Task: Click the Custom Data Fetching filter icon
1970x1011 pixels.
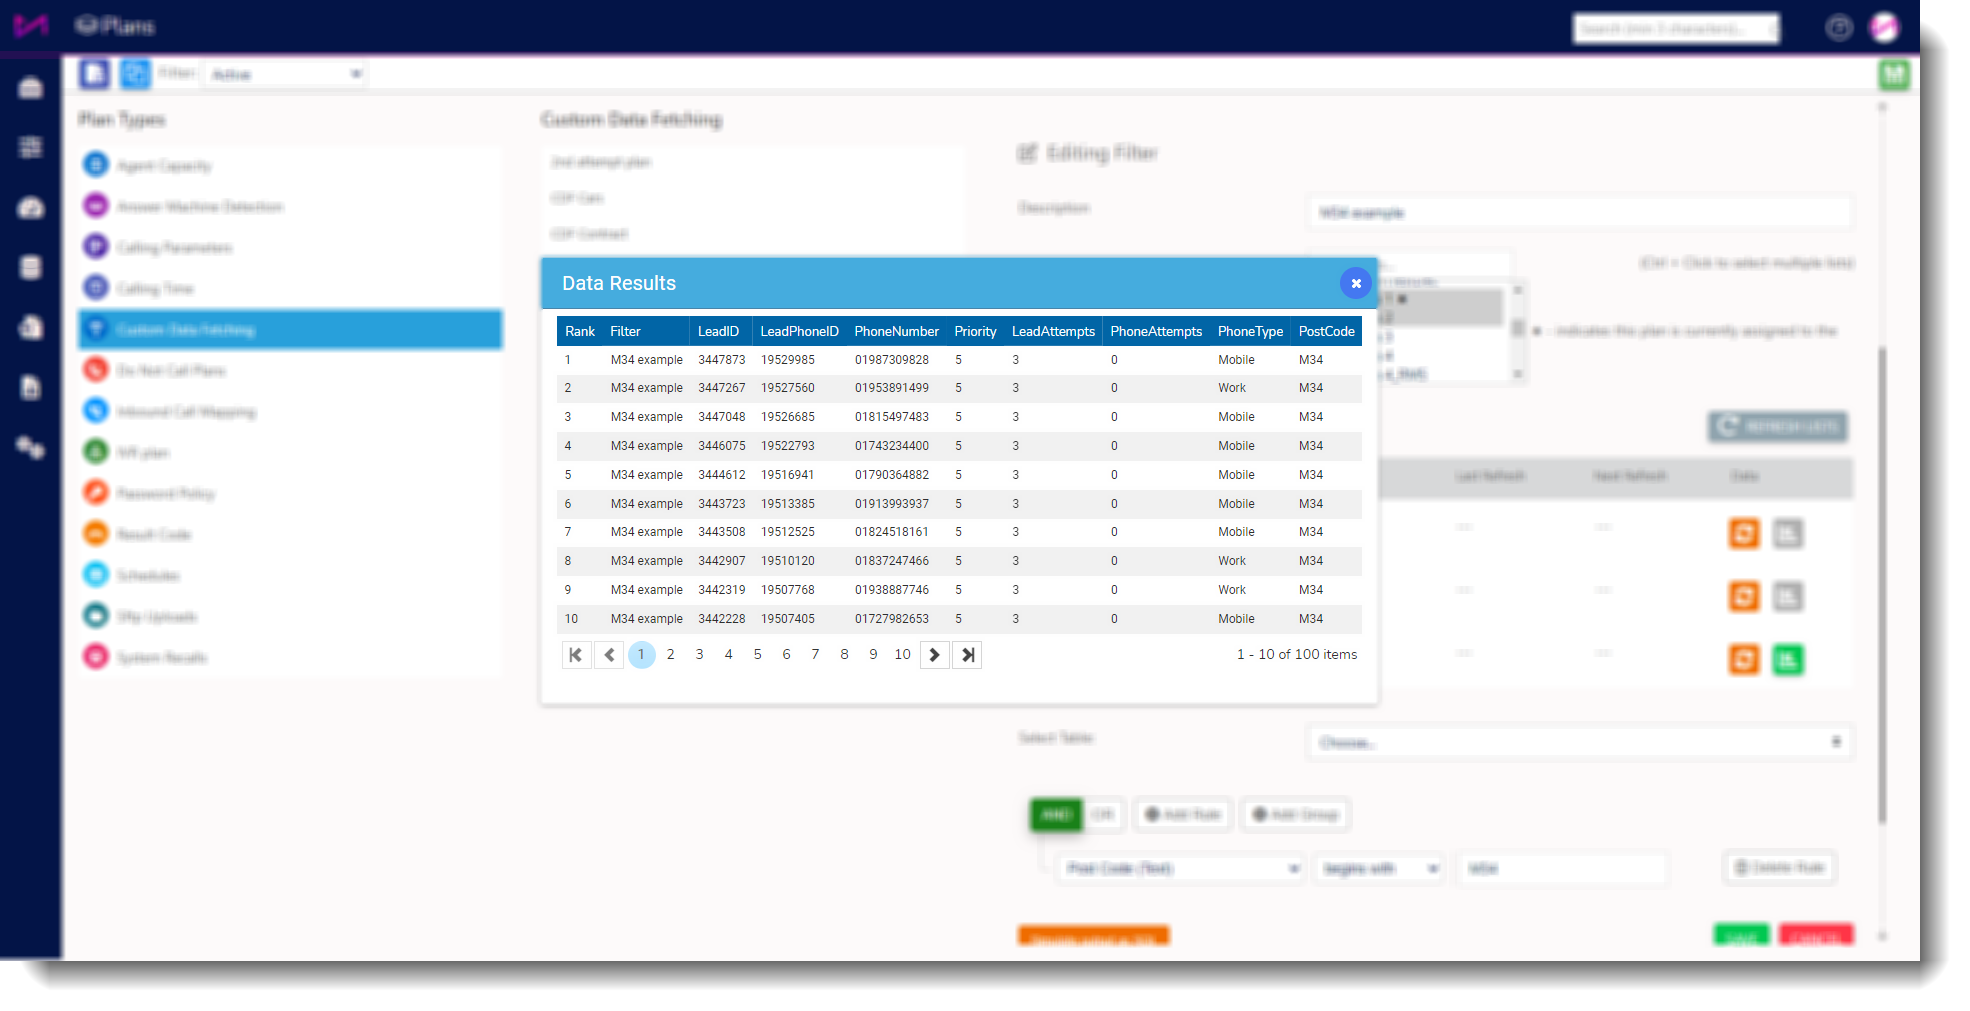Action: pos(96,329)
